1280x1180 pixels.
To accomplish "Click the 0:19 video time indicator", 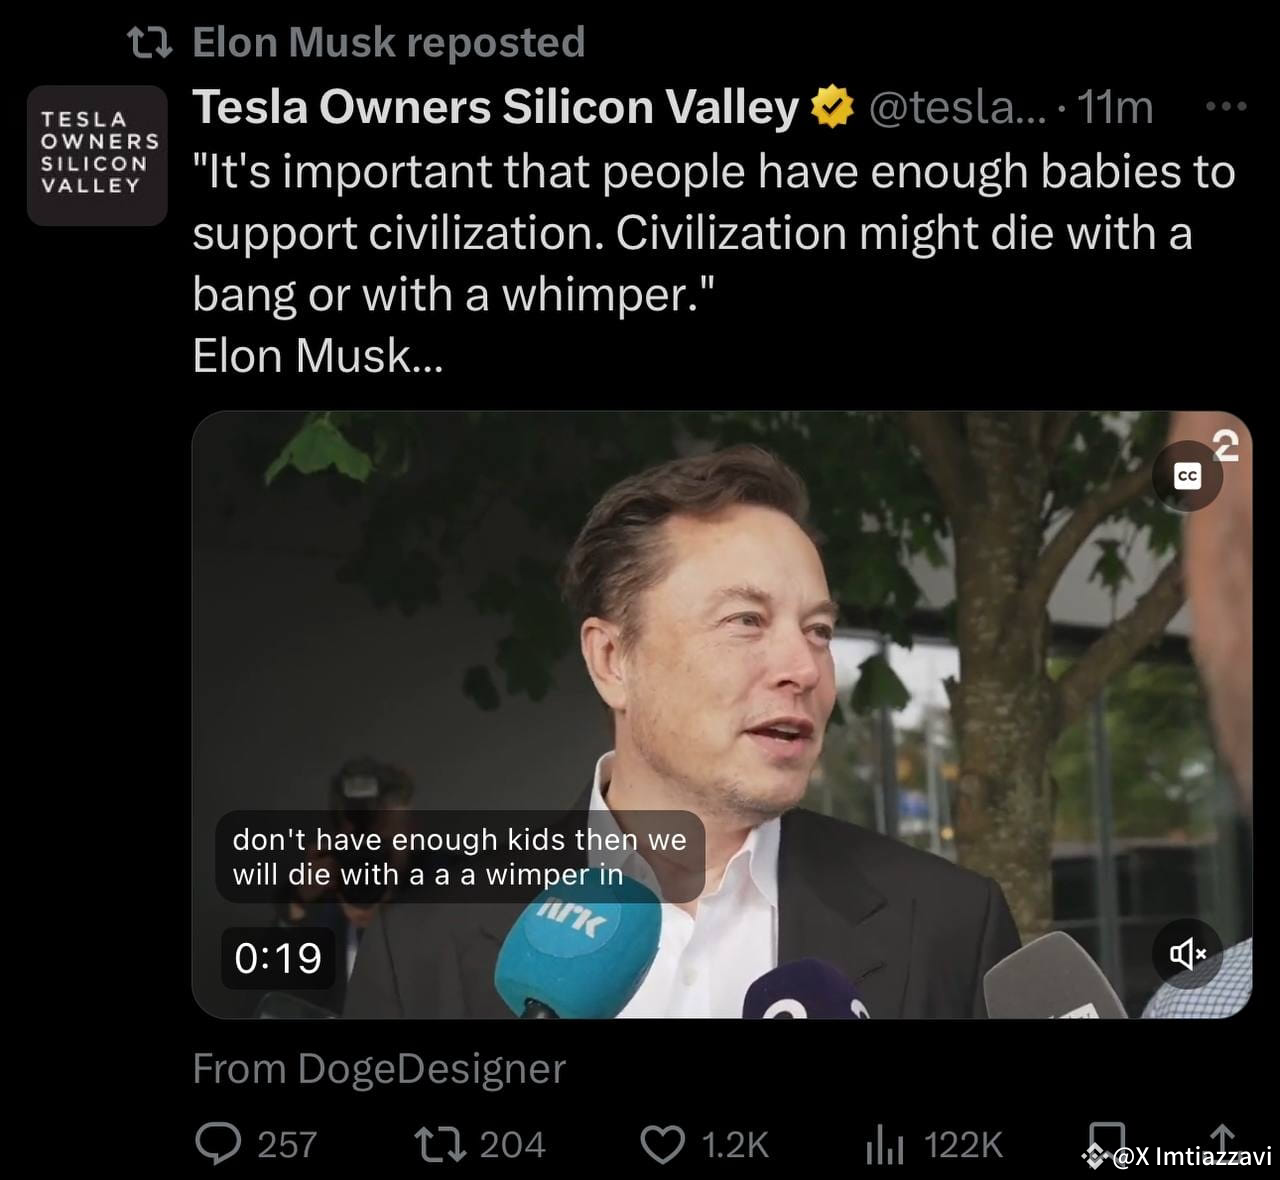I will 278,958.
